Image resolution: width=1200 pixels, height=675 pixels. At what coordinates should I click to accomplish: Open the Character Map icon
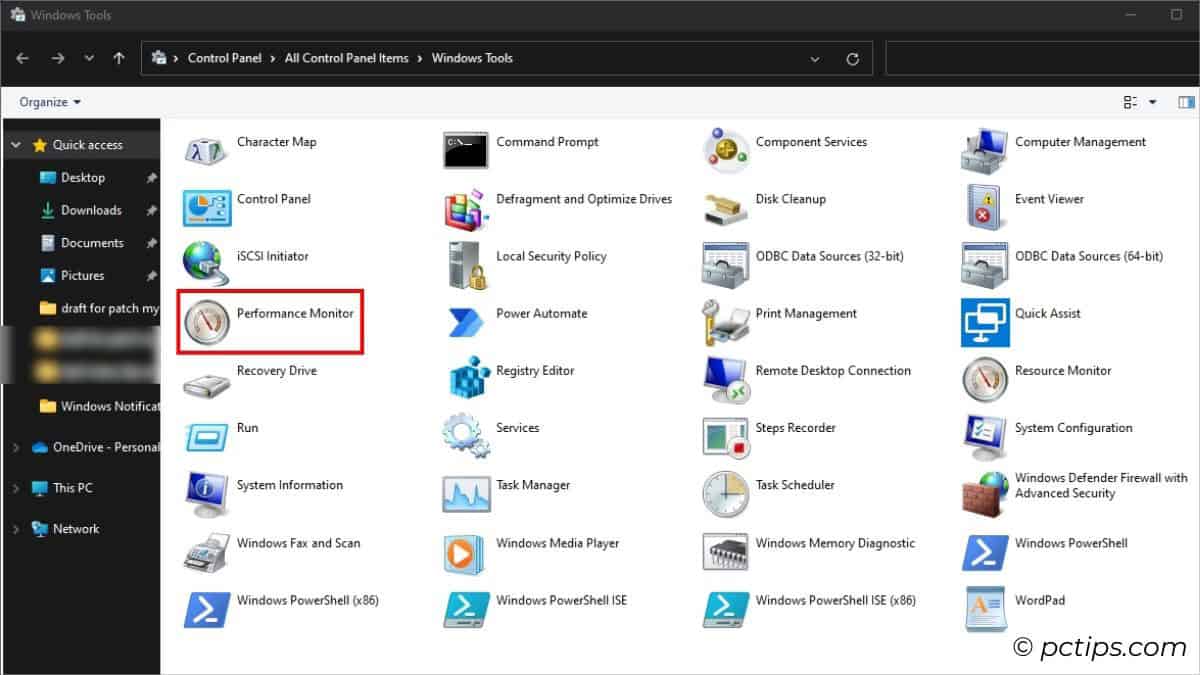tap(207, 151)
